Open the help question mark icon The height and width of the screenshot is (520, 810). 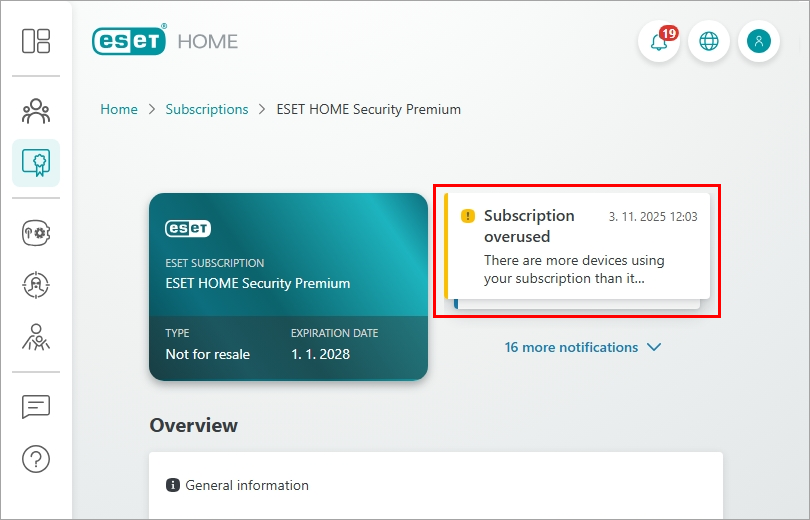[x=36, y=459]
